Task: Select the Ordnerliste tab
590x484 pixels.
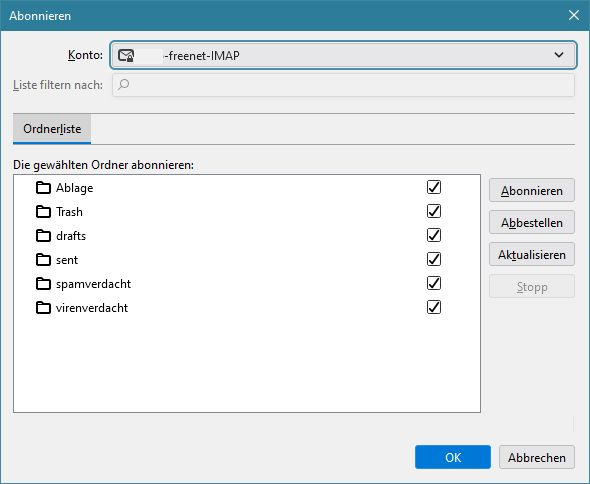Action: (x=52, y=129)
